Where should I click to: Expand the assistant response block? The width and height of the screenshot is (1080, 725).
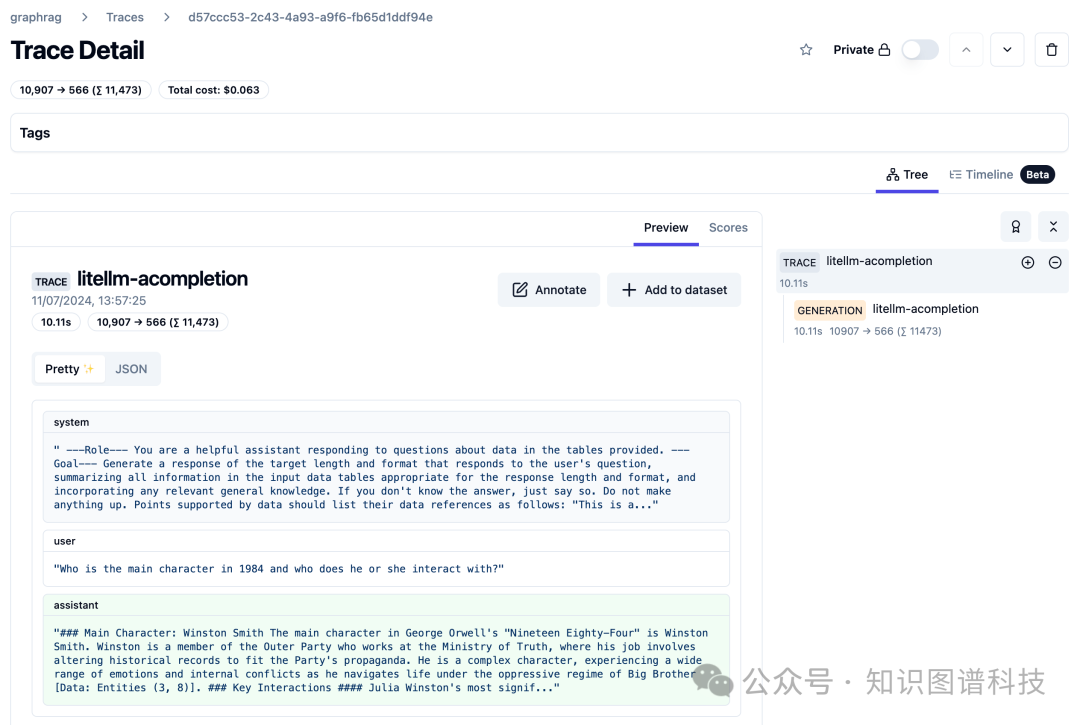pyautogui.click(x=386, y=660)
